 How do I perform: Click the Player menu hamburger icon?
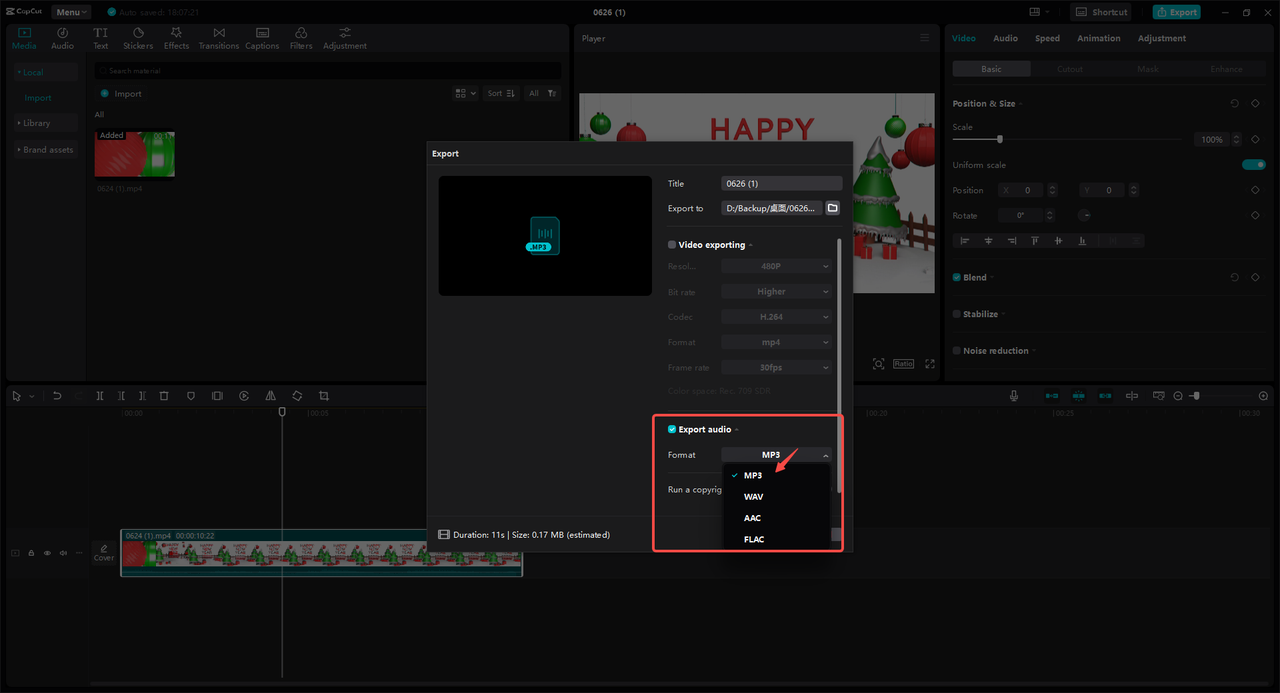(925, 38)
